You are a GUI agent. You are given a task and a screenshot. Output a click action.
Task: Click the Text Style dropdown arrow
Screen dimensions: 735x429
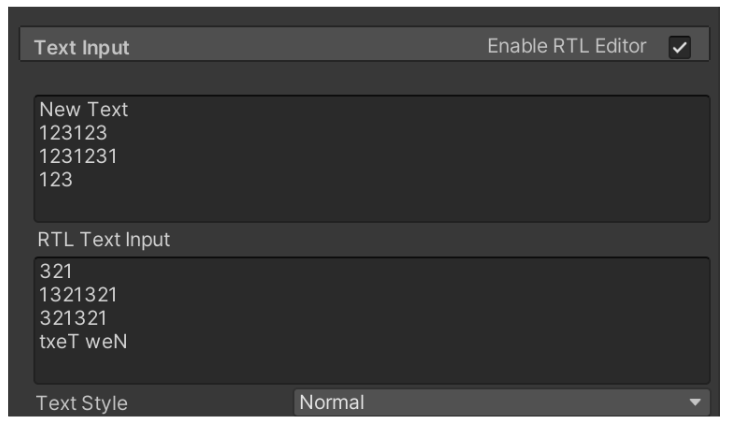point(696,403)
